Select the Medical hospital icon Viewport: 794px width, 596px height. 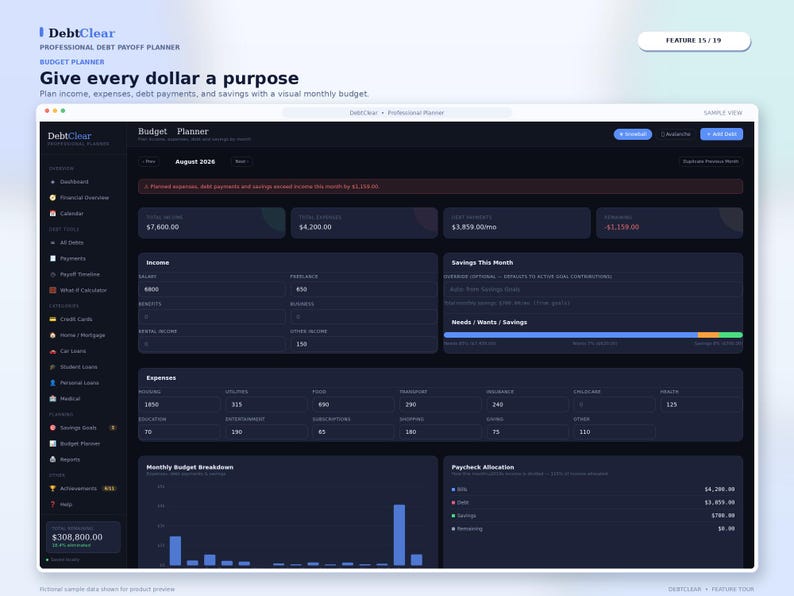[53, 399]
